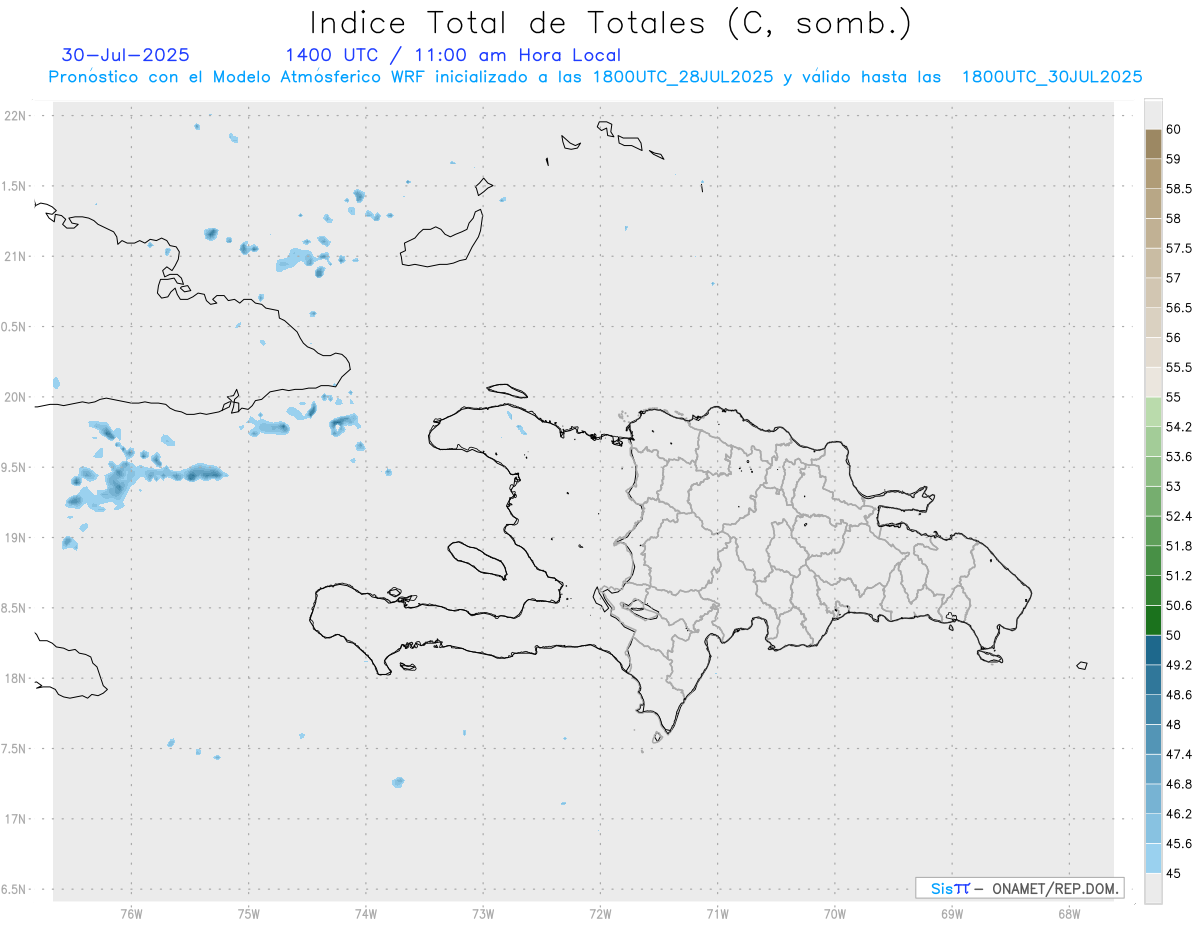Click the '47.4' colorbar label

point(1178,754)
